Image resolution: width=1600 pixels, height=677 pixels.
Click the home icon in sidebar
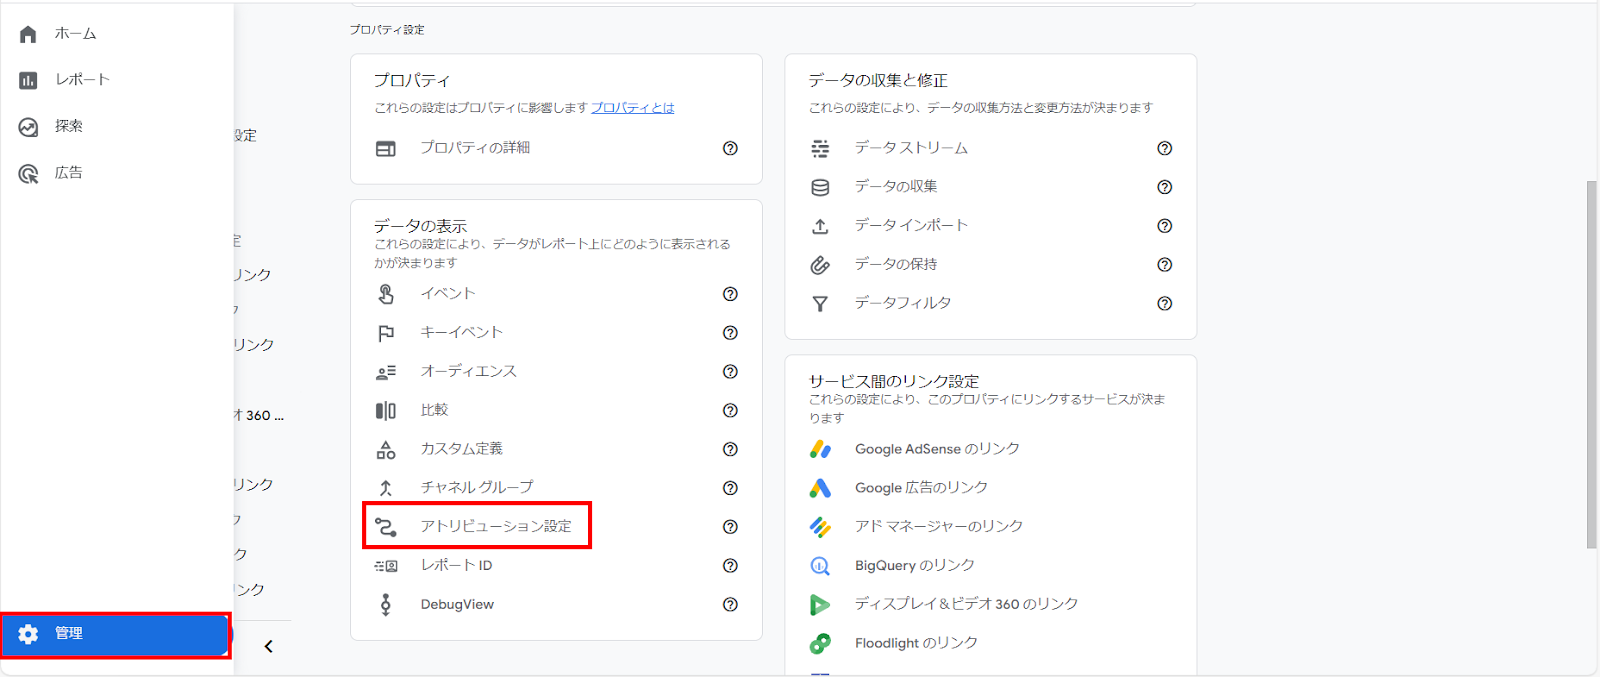(x=28, y=34)
